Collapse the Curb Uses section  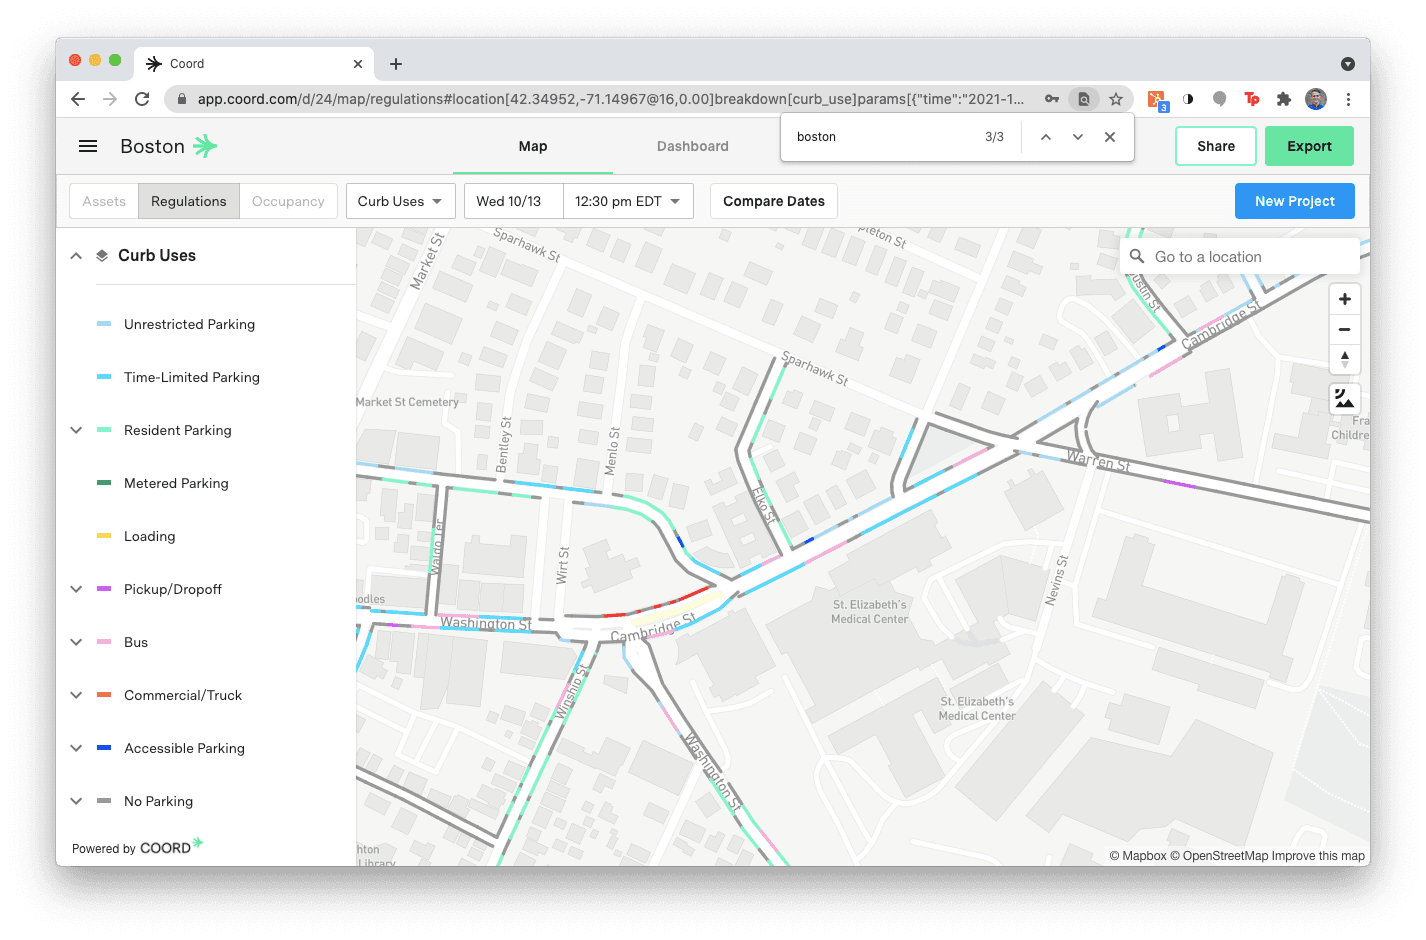pos(76,256)
